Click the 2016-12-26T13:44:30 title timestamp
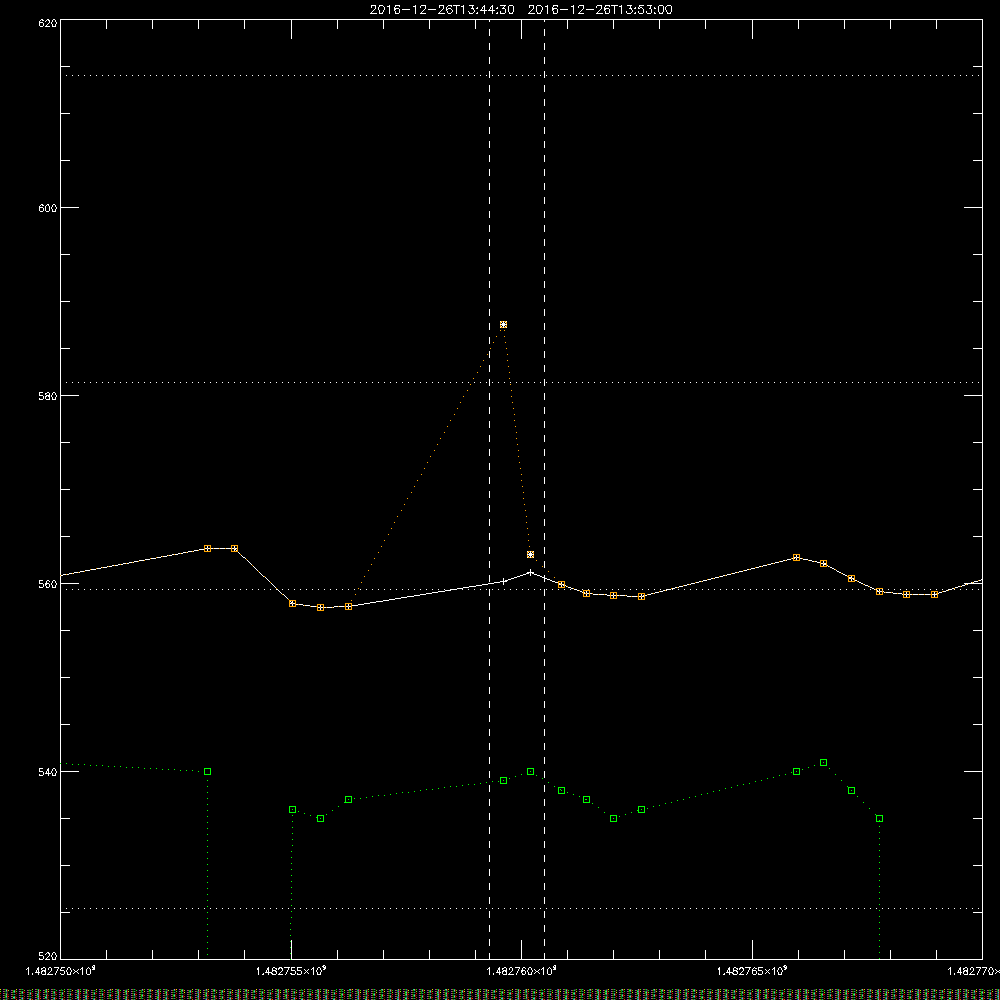Image resolution: width=1000 pixels, height=1000 pixels. [442, 10]
